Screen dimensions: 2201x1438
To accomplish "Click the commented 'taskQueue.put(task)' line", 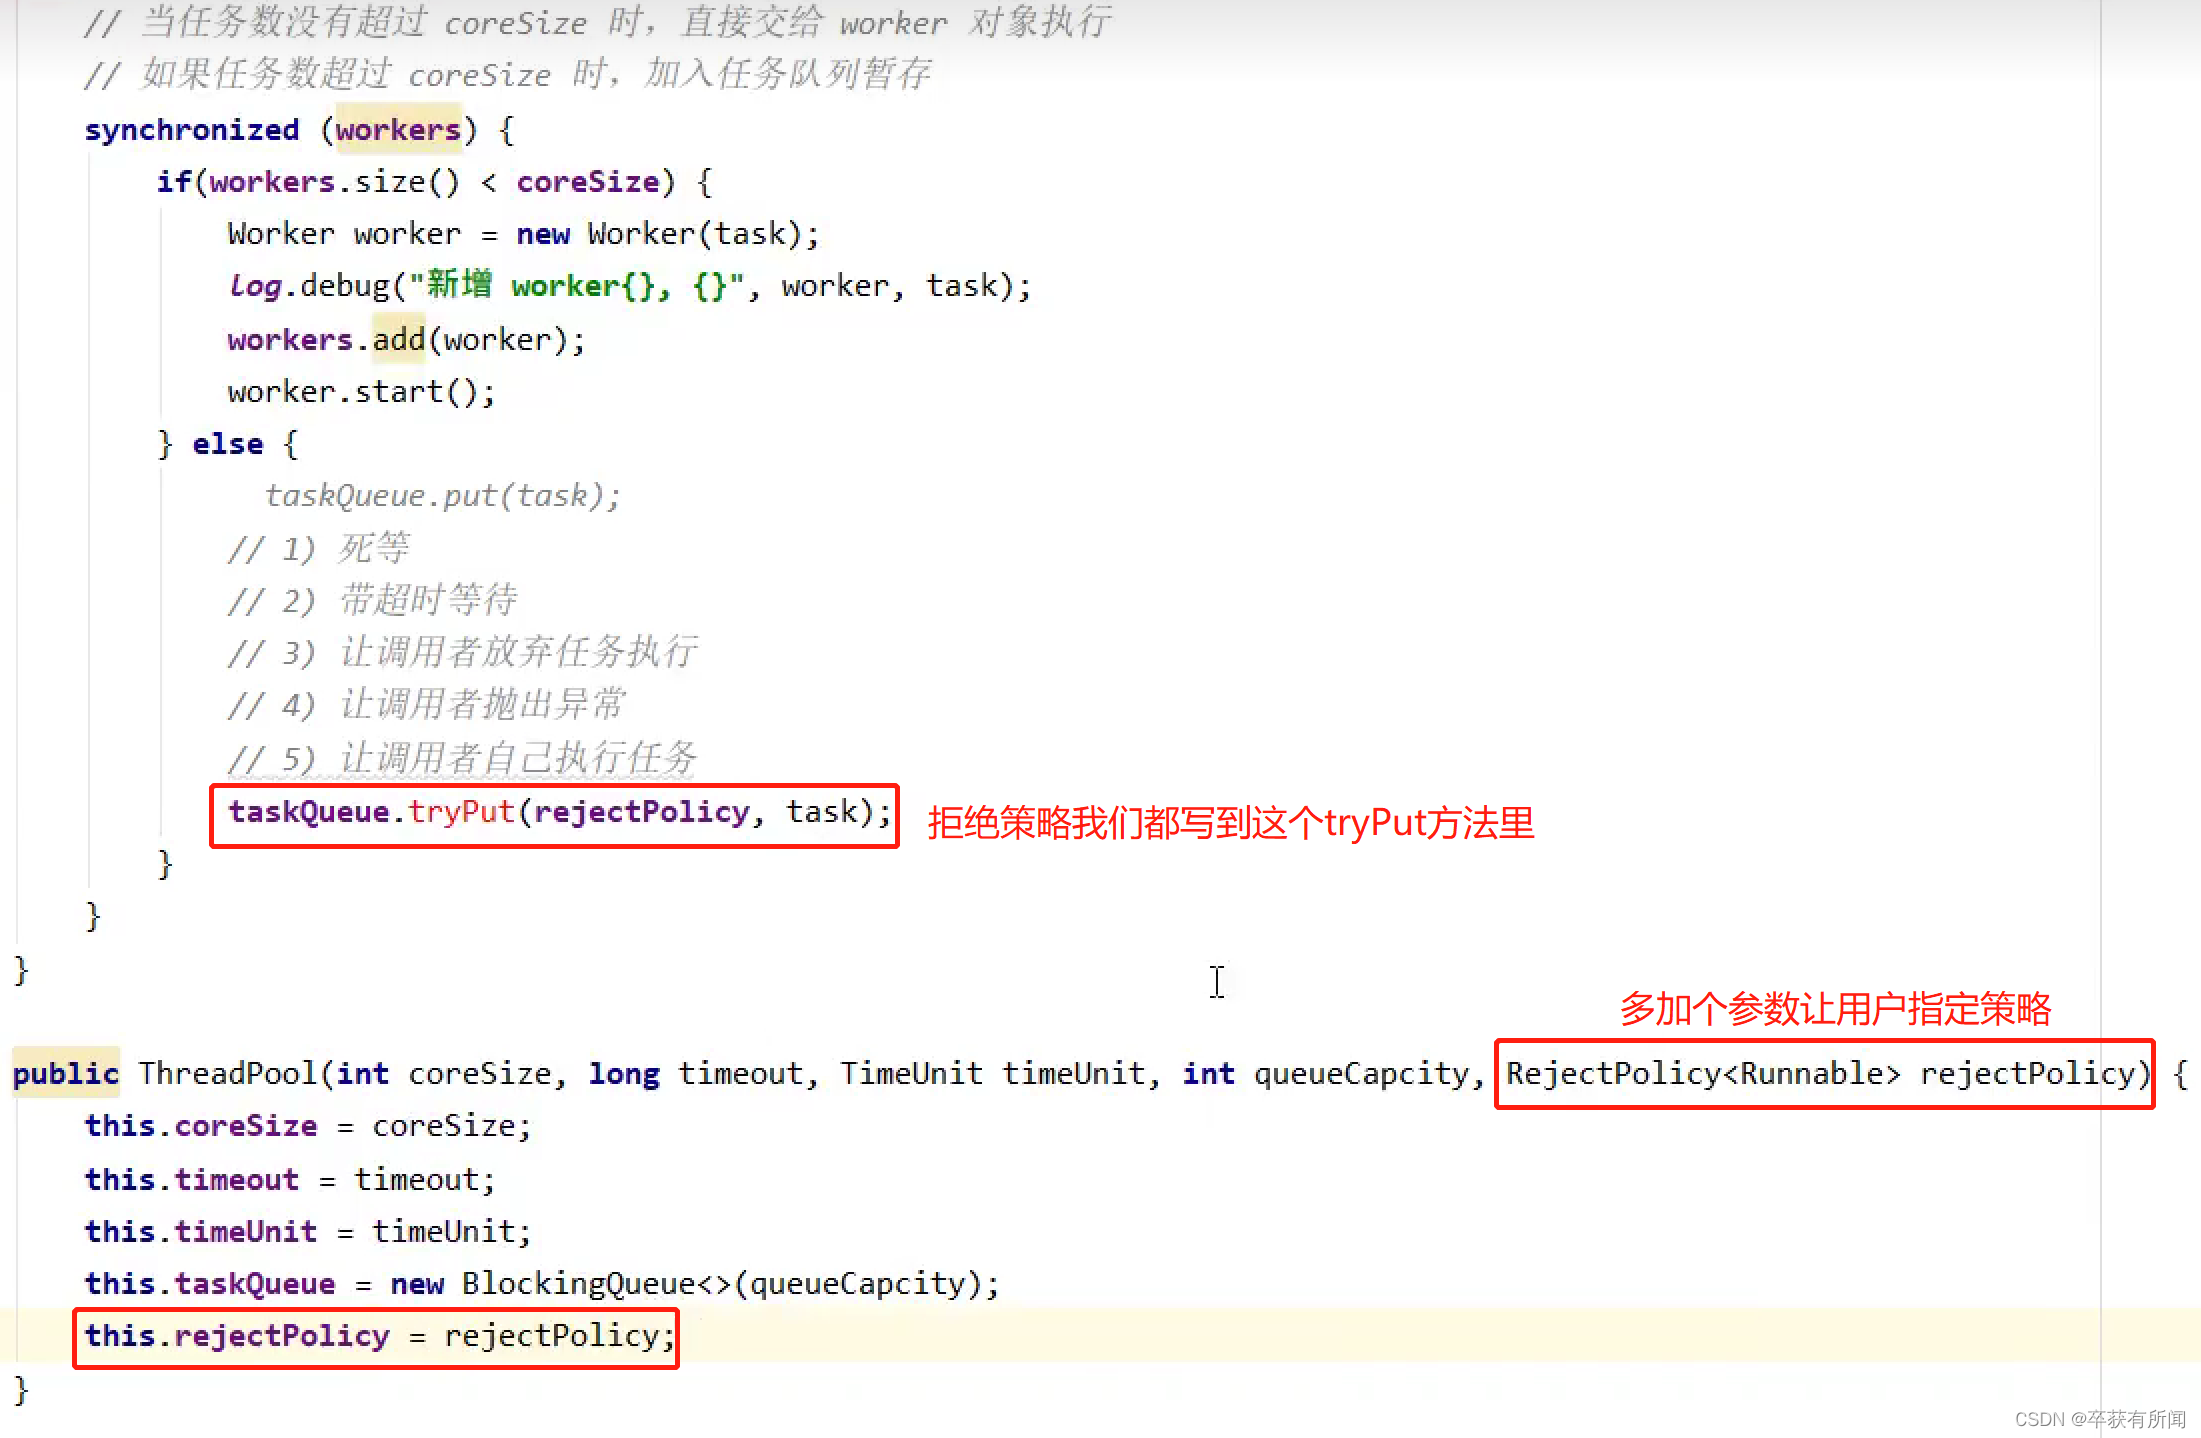I will pos(442,496).
